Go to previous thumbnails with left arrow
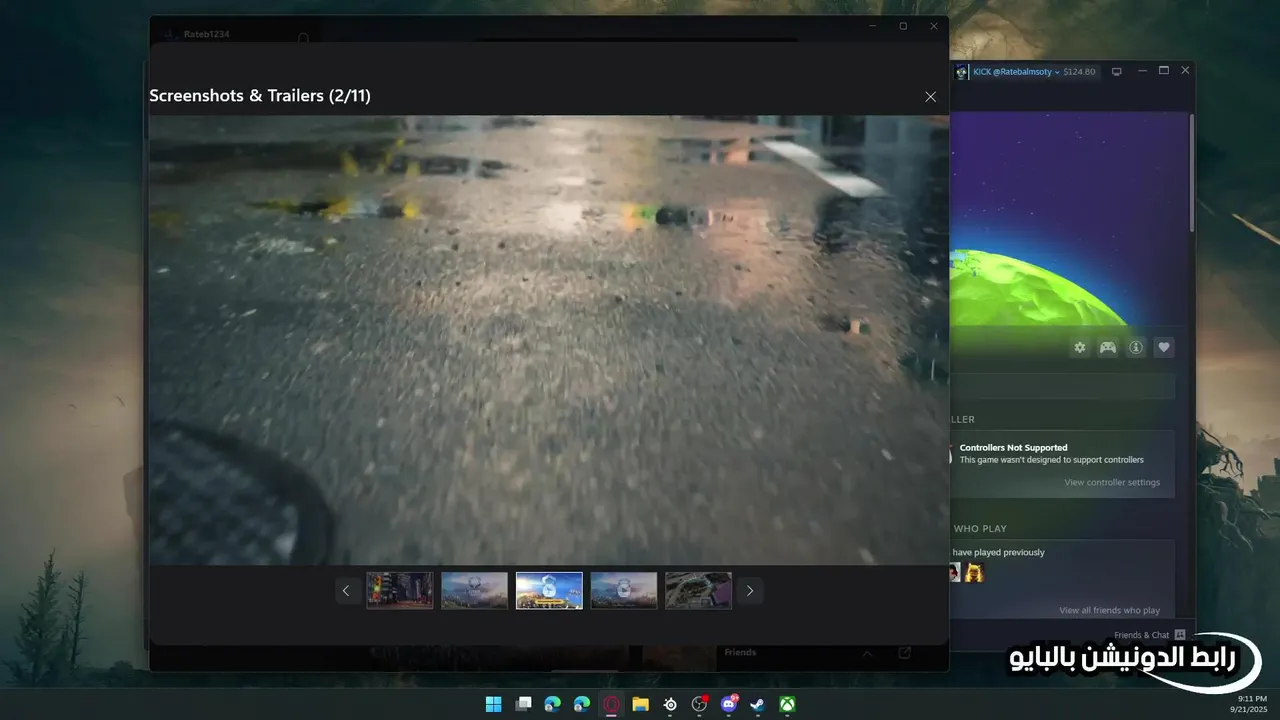The width and height of the screenshot is (1280, 720). (x=346, y=591)
